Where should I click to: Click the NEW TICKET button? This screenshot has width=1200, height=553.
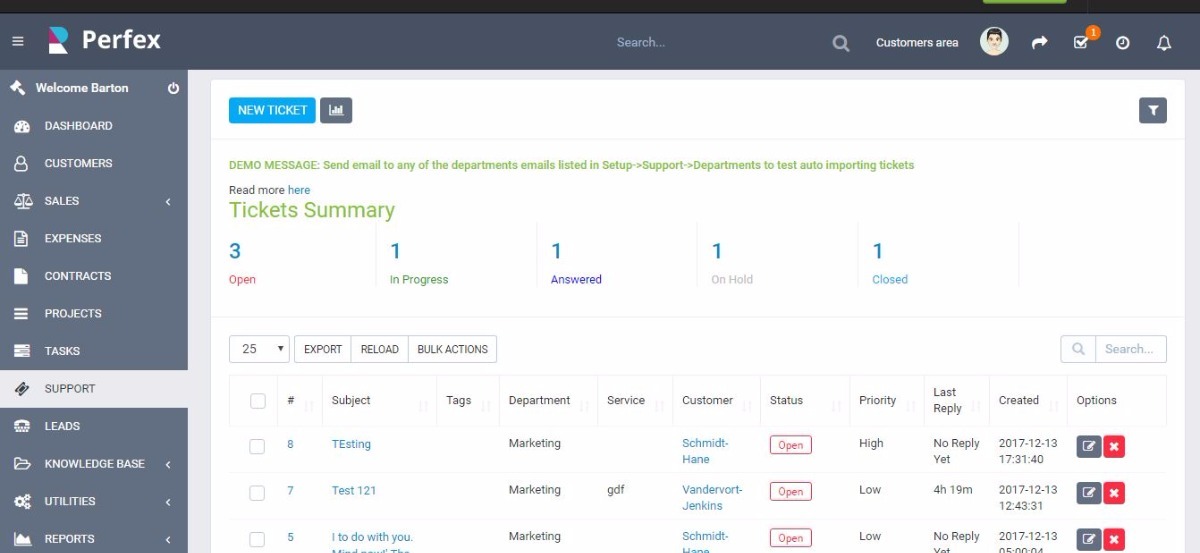tap(272, 110)
